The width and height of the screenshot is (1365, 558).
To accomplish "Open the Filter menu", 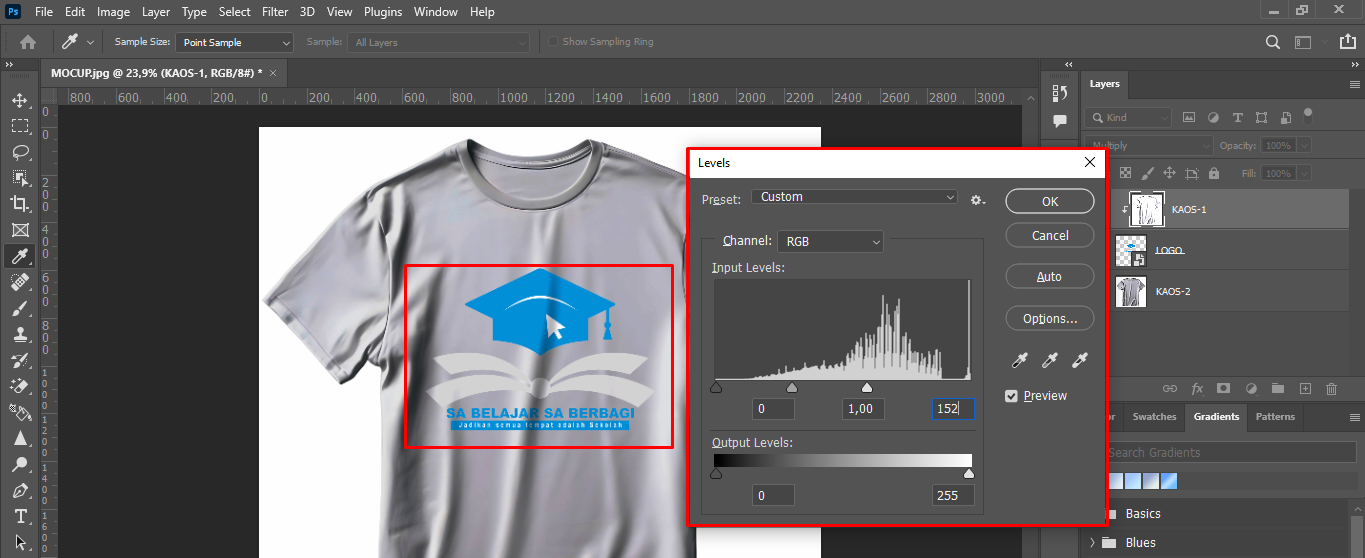I will pos(275,12).
